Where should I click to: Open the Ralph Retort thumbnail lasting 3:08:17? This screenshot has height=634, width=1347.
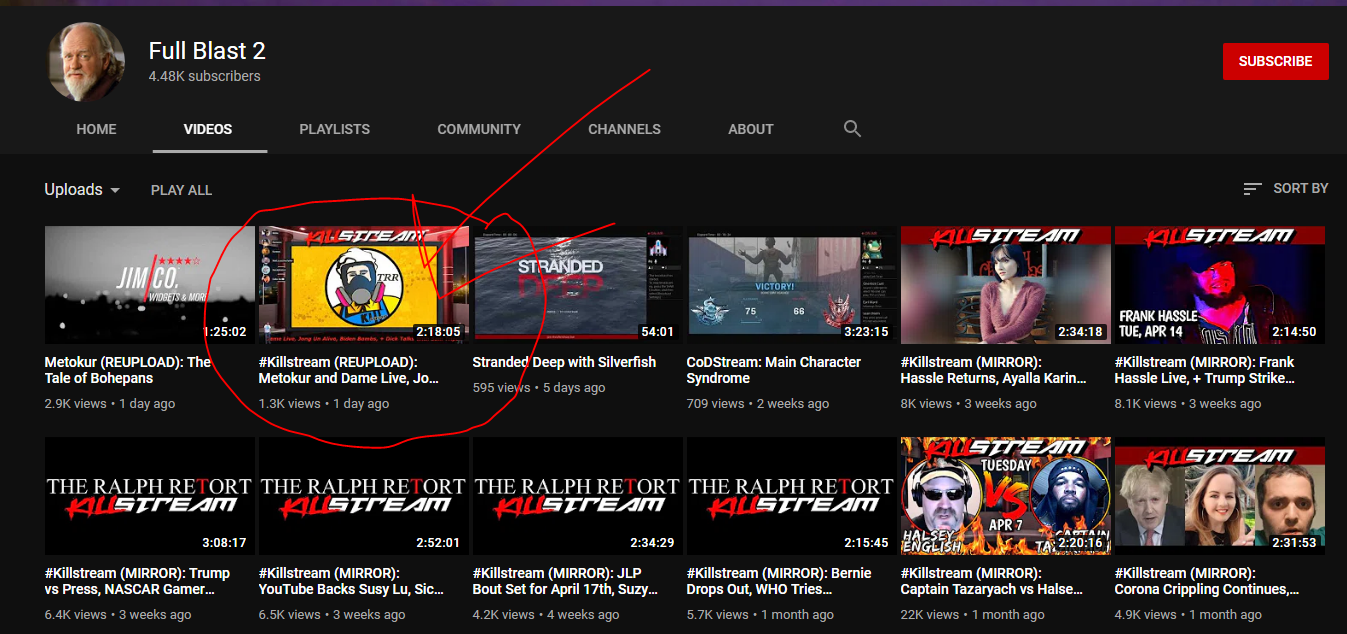point(149,496)
